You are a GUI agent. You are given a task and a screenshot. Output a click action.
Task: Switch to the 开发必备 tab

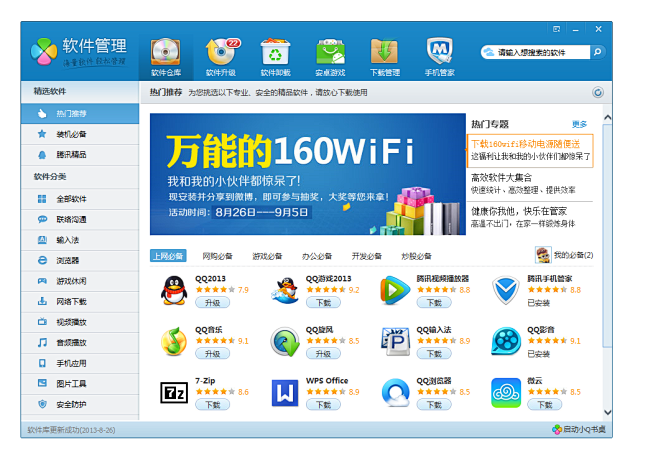367,256
